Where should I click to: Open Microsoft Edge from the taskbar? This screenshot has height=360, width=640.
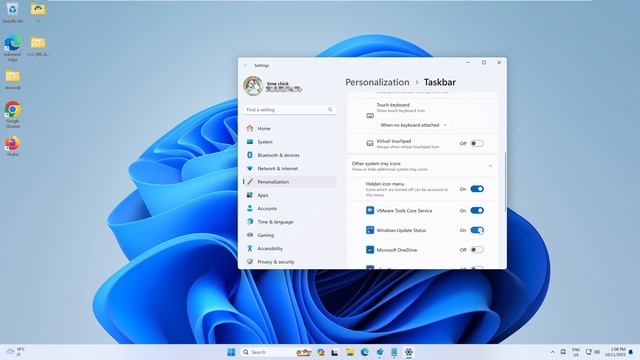pos(364,352)
